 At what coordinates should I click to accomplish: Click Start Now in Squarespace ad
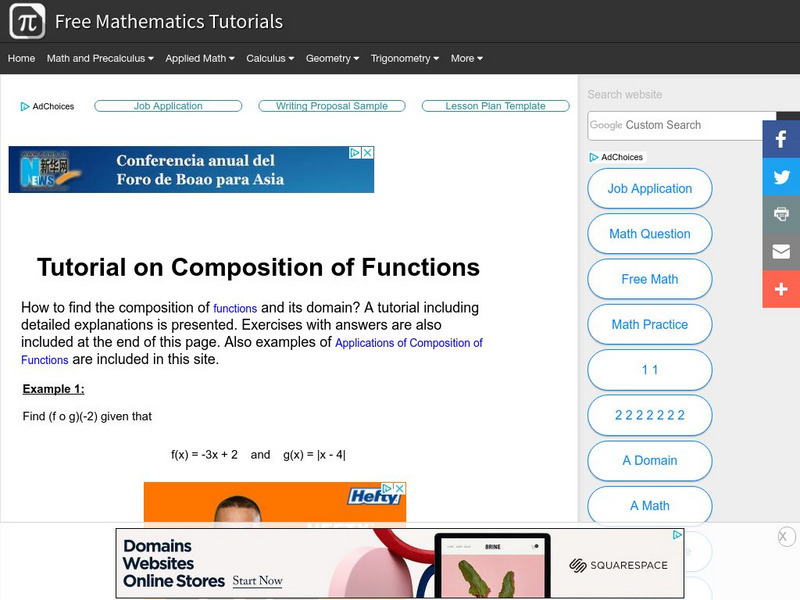(x=257, y=581)
